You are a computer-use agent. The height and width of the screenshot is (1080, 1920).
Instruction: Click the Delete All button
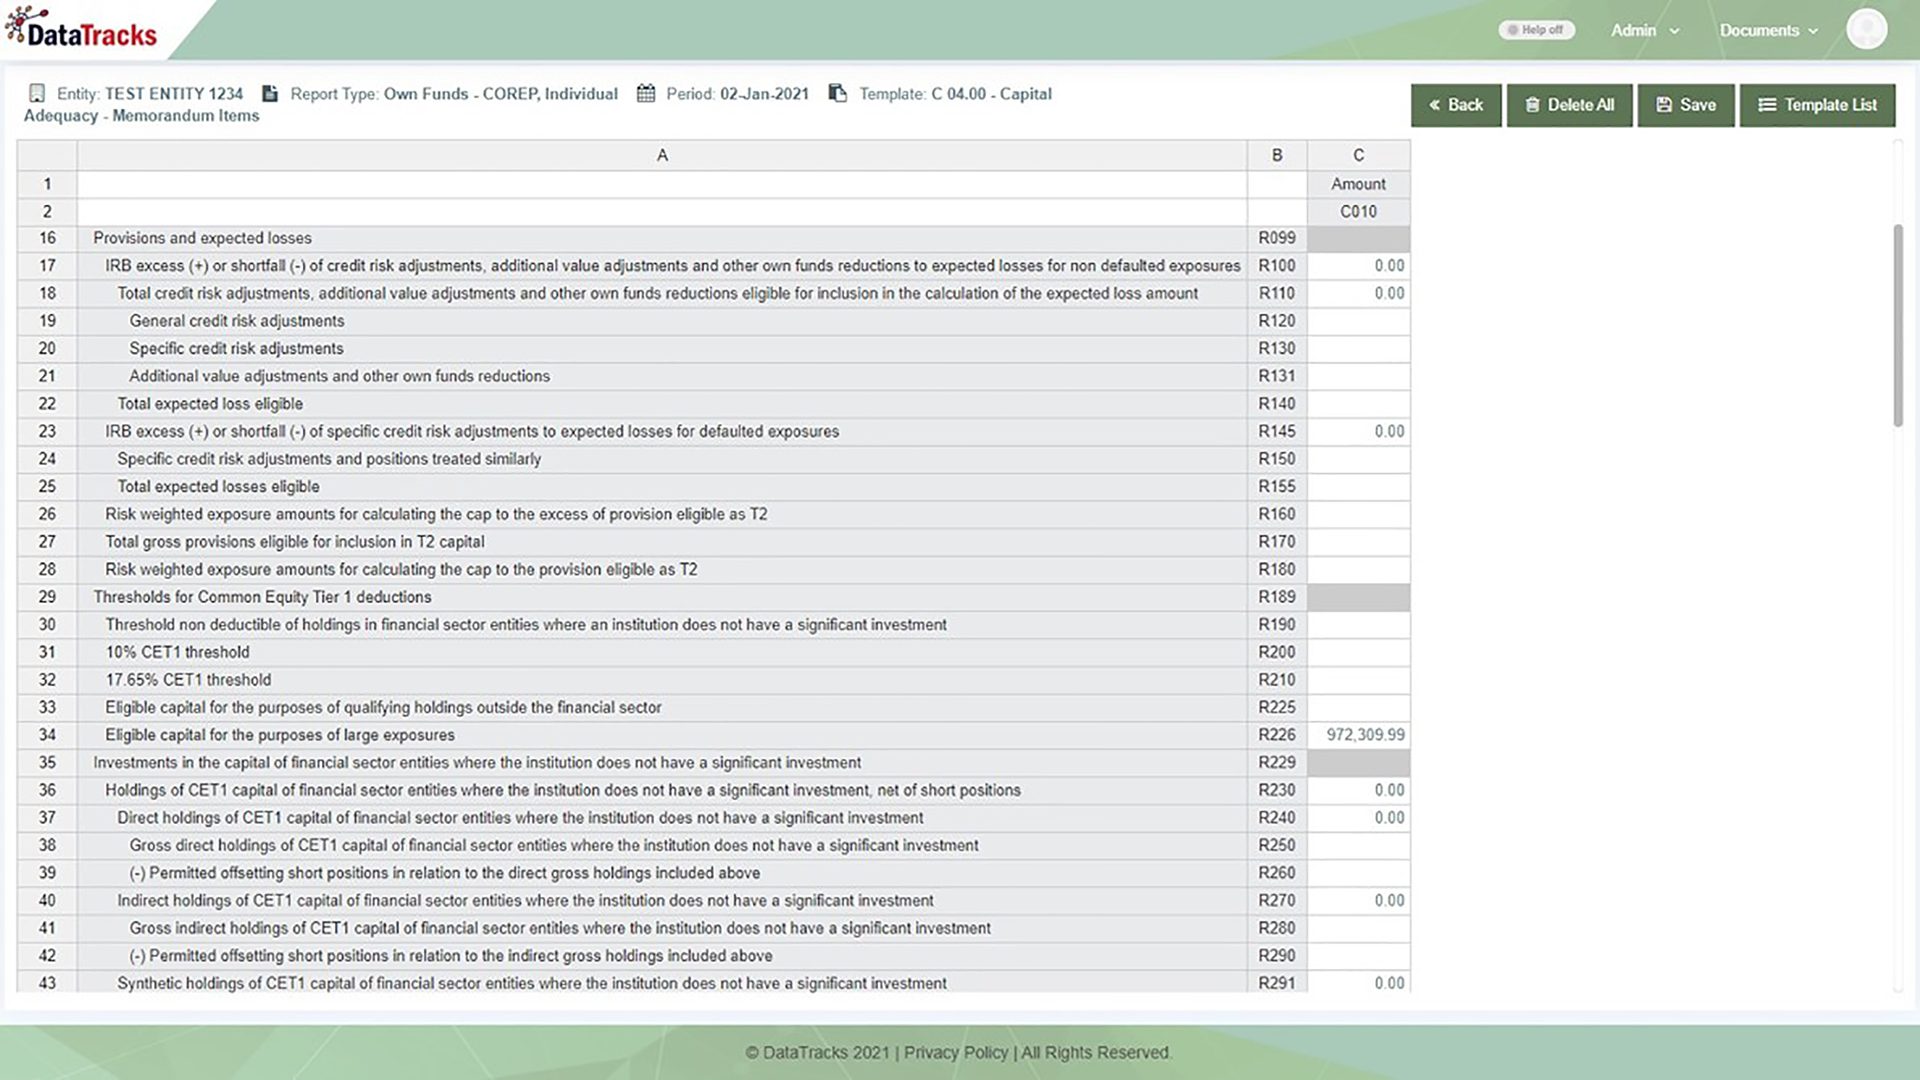1570,105
